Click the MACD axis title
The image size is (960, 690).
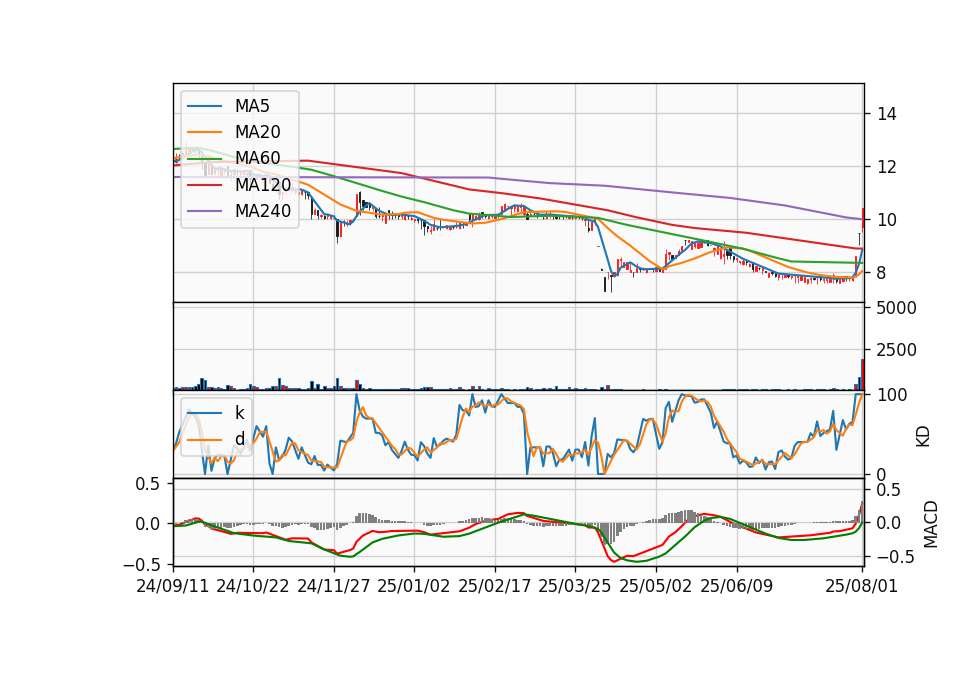(931, 524)
